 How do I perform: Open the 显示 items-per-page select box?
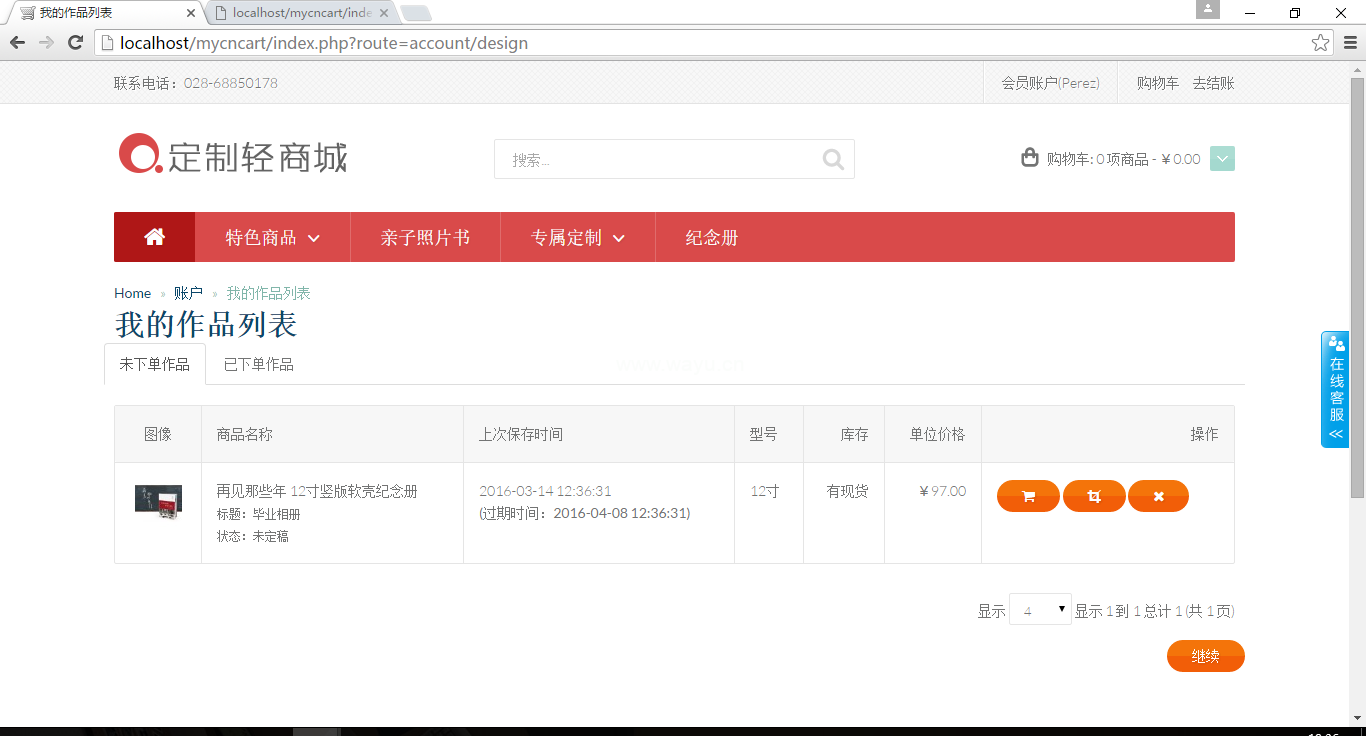click(1040, 610)
